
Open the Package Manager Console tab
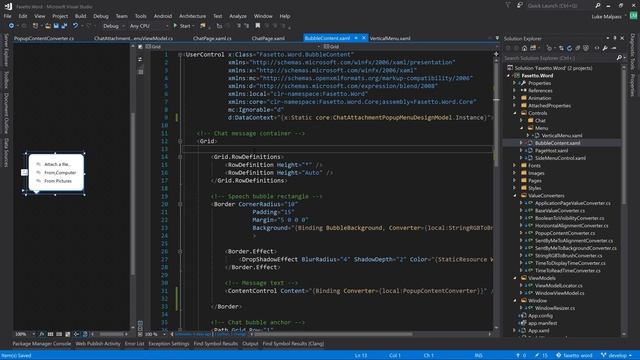tap(42, 344)
